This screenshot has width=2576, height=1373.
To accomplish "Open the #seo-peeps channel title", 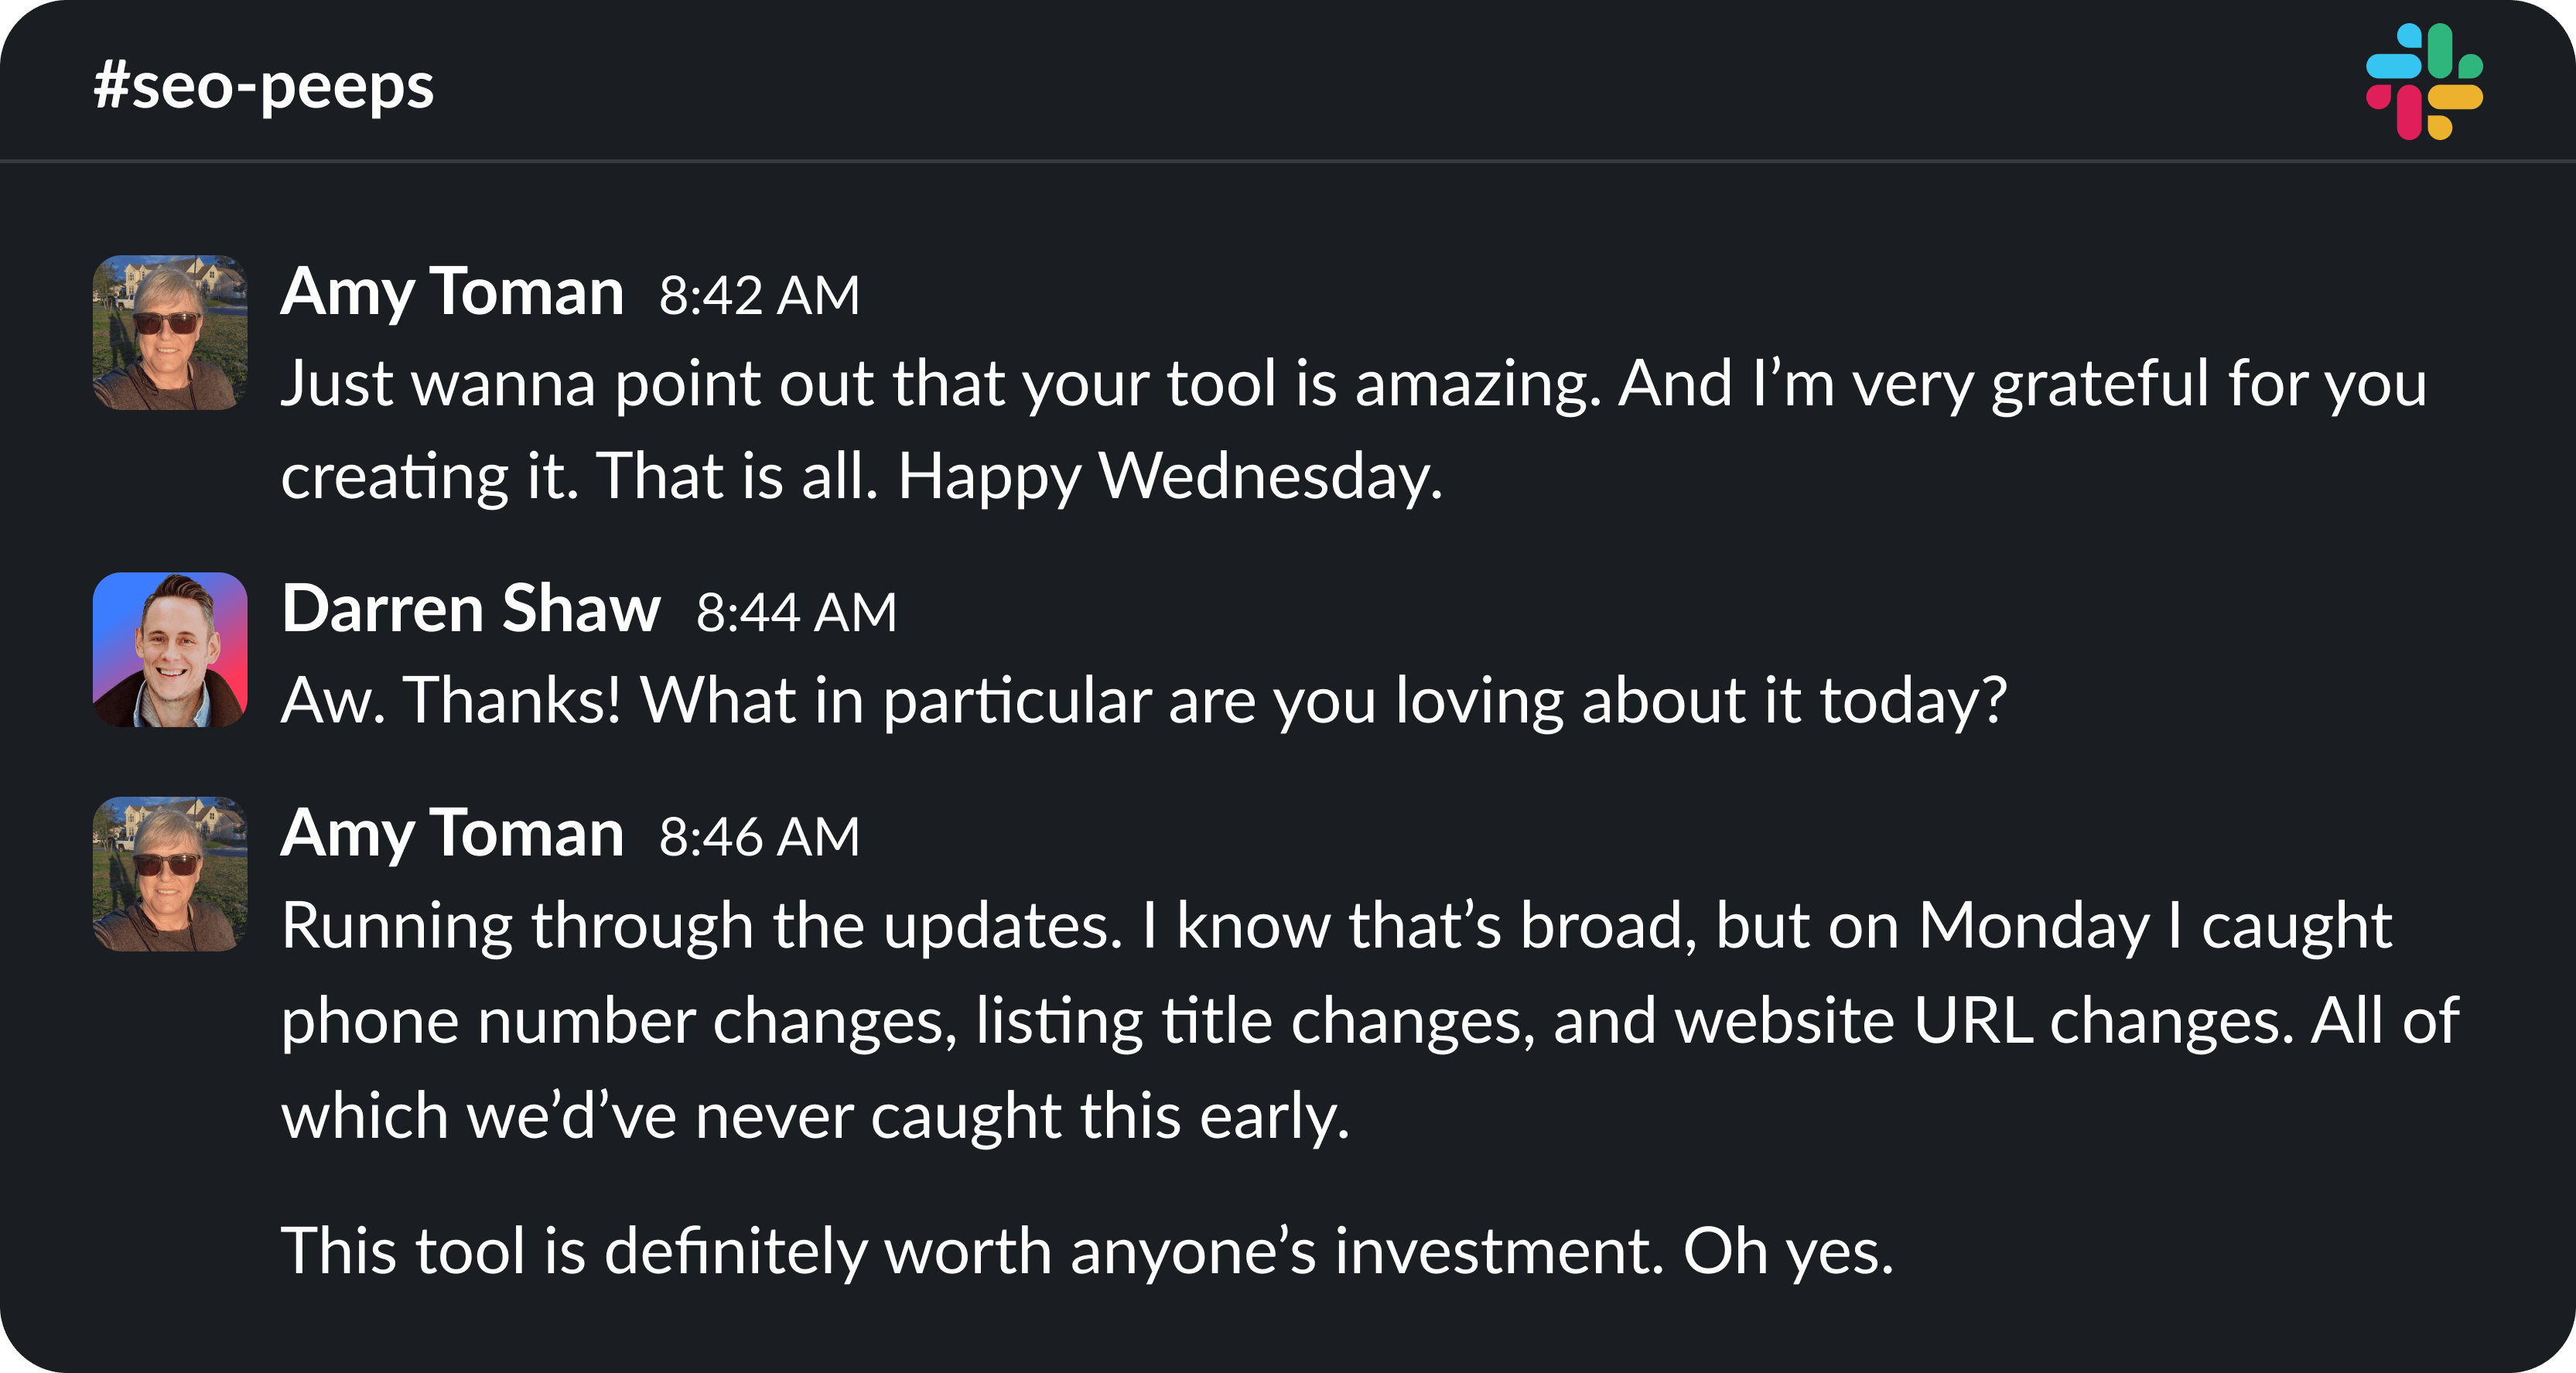I will (264, 86).
